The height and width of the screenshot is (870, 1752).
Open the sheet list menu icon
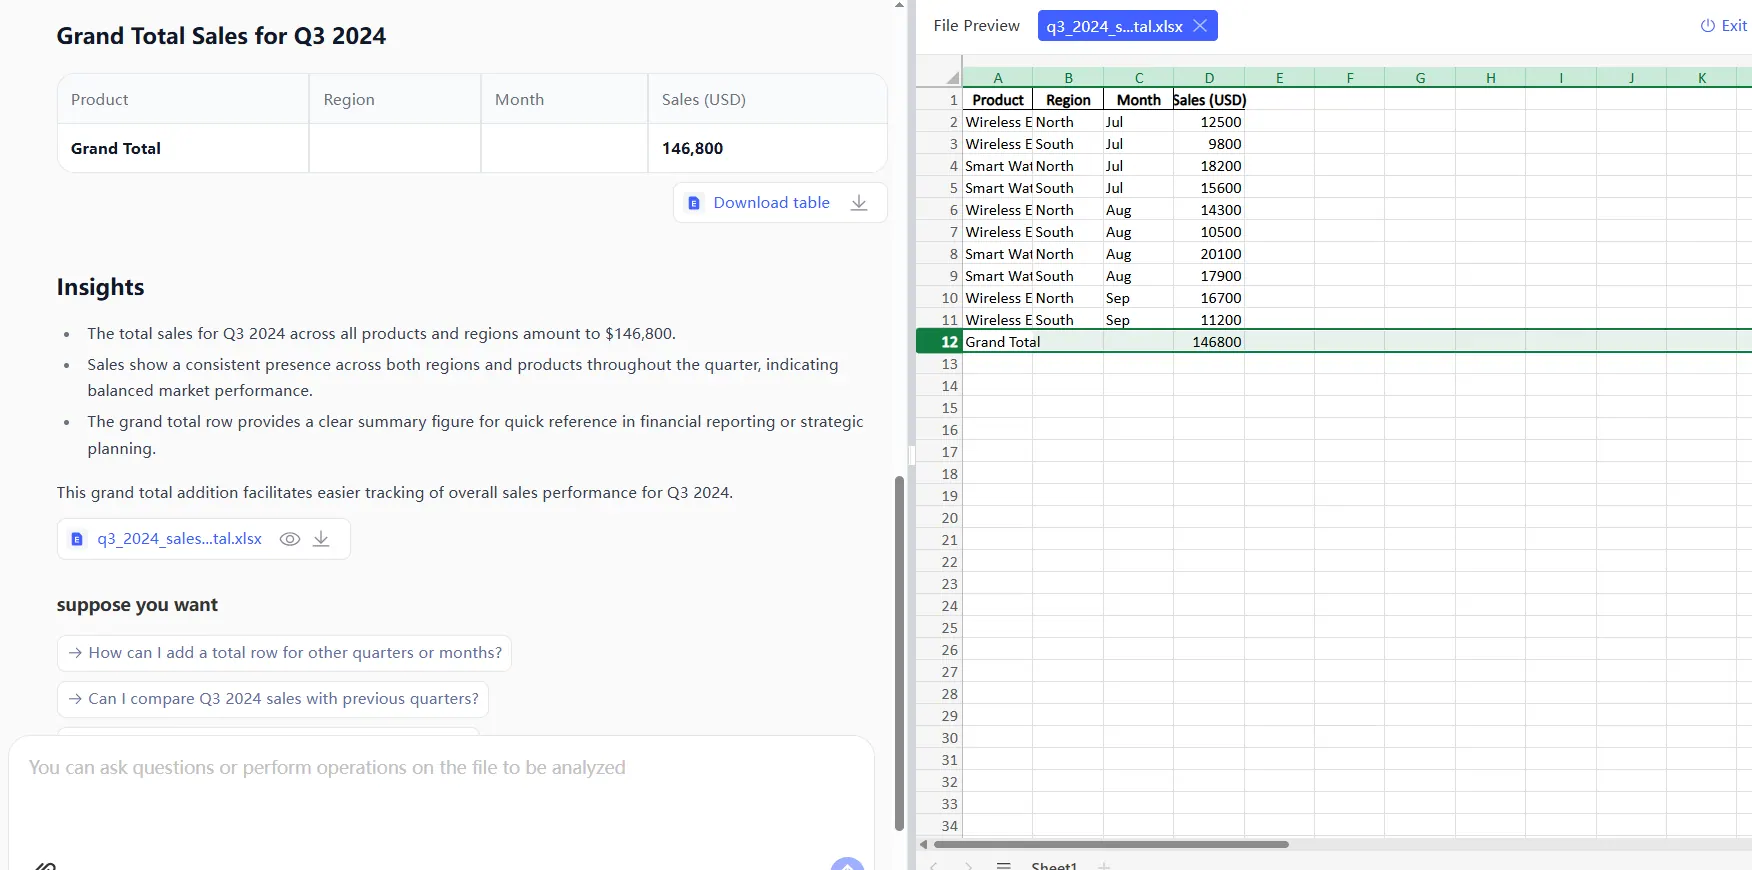tap(1004, 865)
